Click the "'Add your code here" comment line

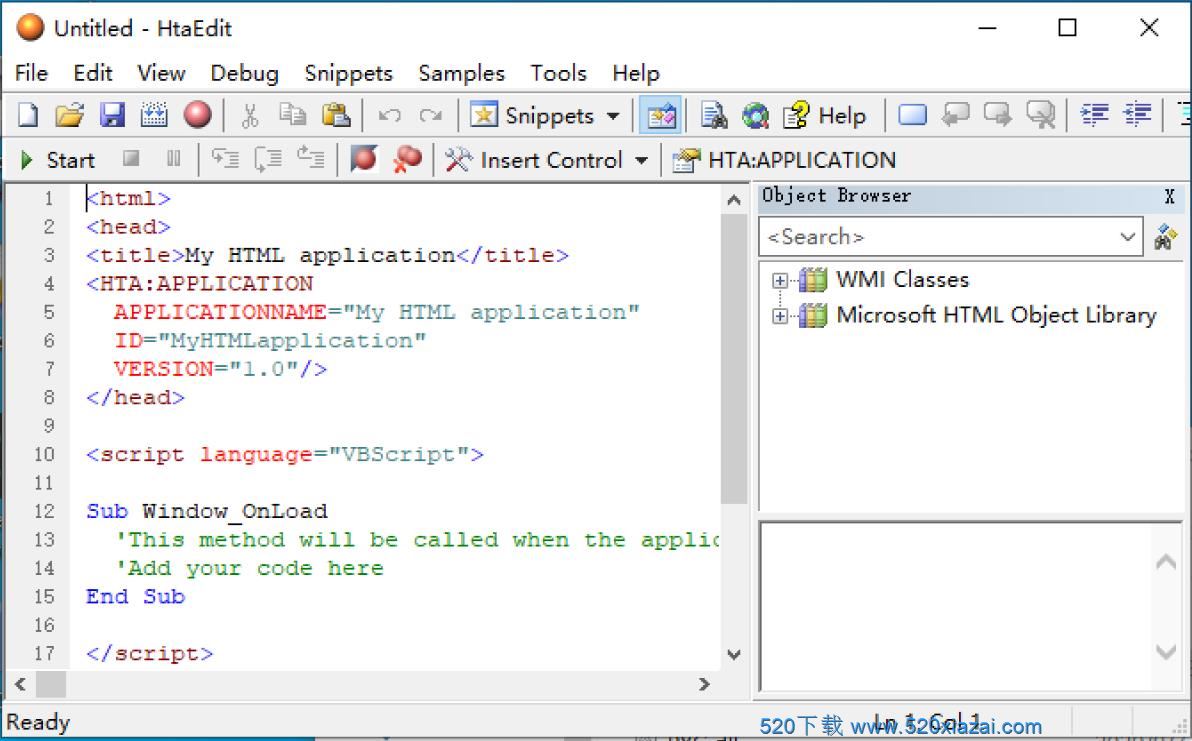pos(249,568)
